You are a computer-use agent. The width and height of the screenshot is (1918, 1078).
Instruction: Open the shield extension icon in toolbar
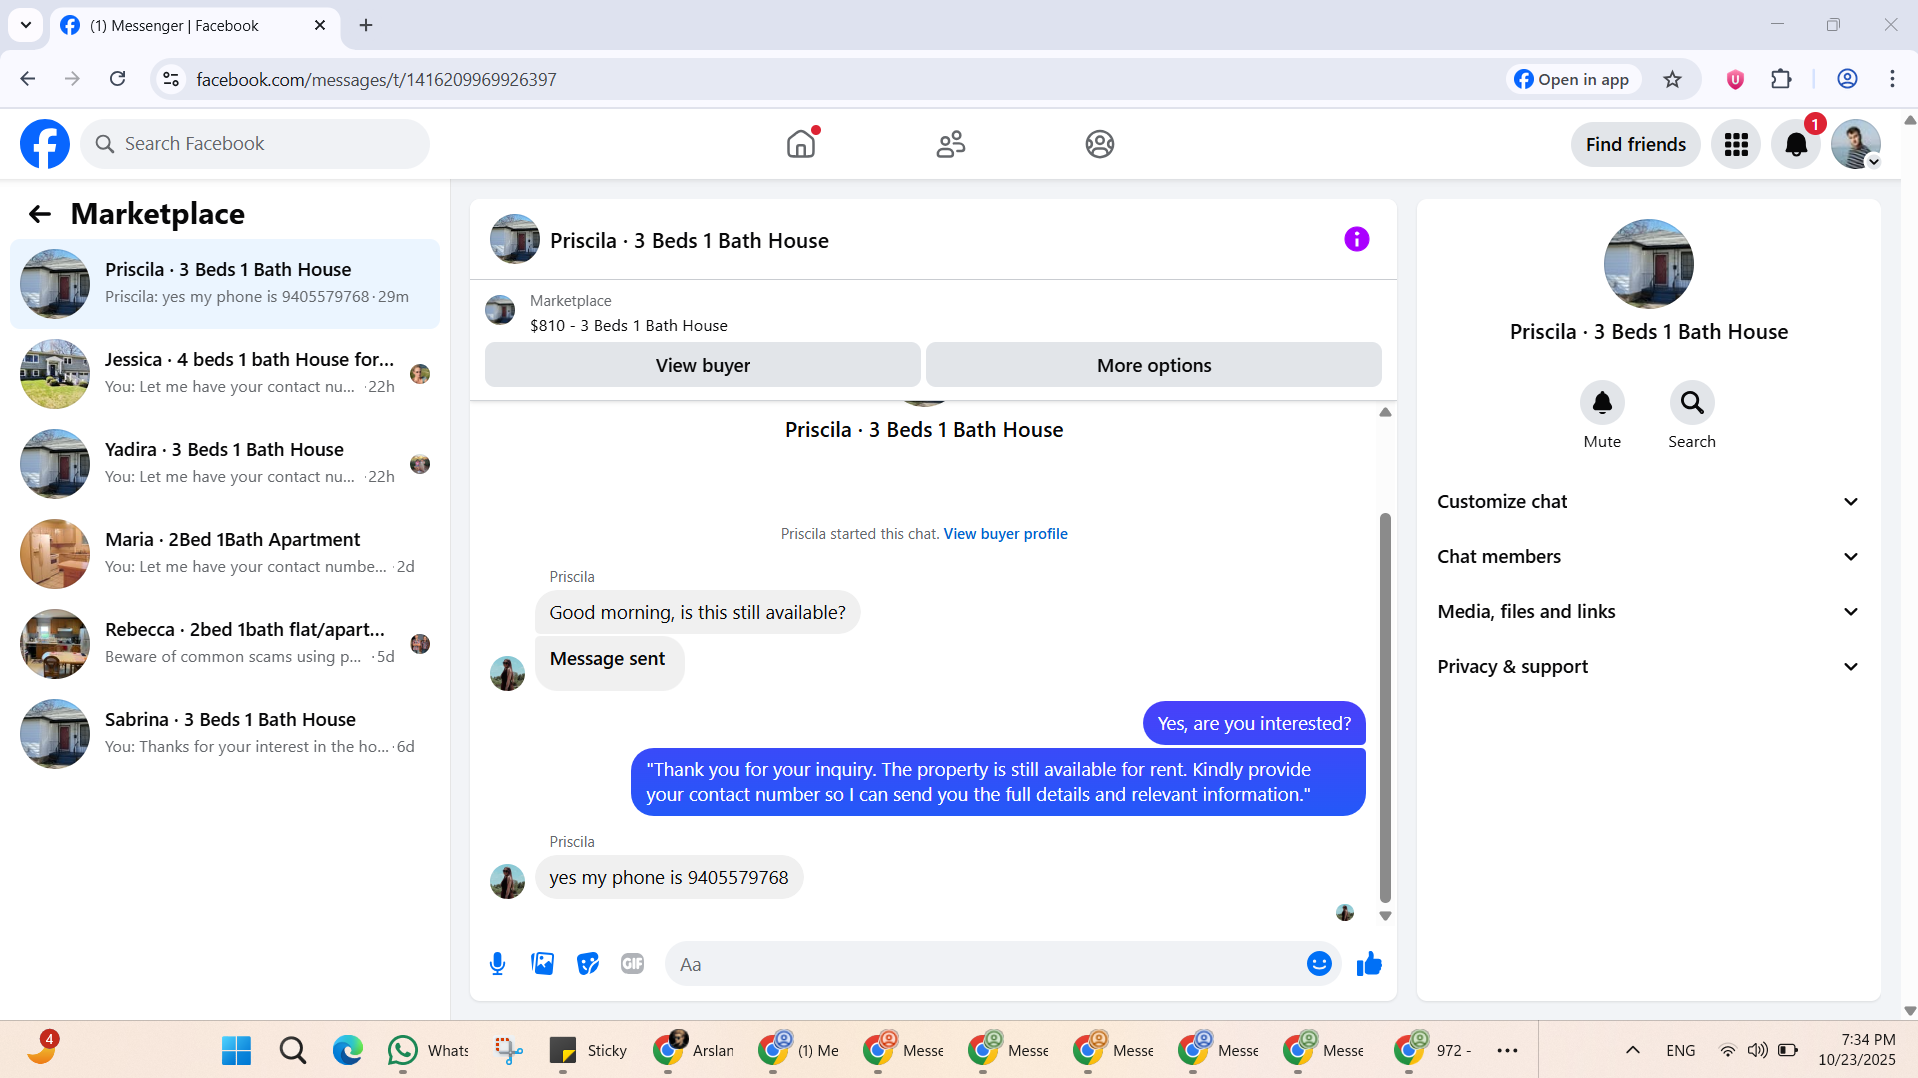(x=1735, y=79)
